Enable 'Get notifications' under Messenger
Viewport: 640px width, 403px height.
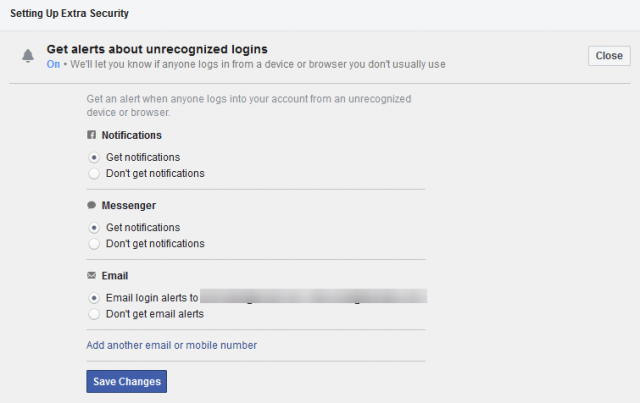(94, 227)
